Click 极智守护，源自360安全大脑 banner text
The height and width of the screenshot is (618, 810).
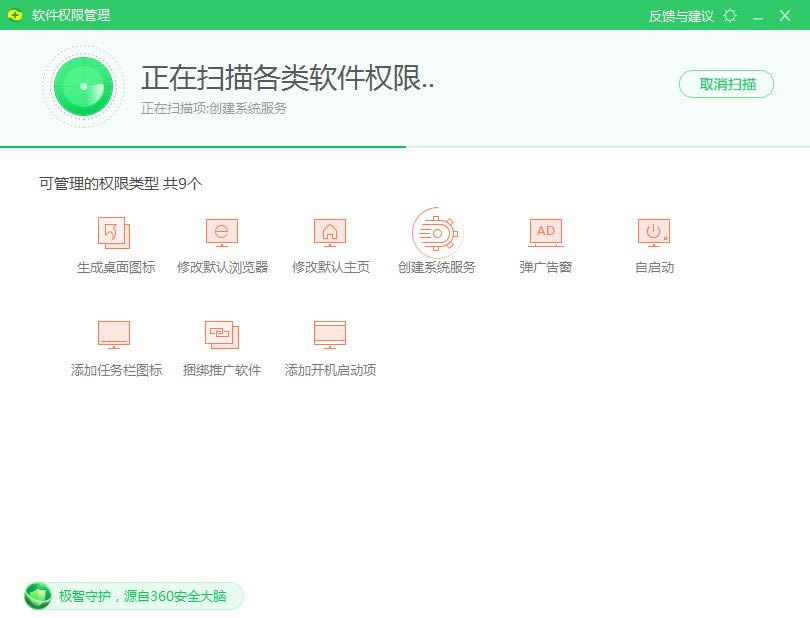click(x=143, y=596)
